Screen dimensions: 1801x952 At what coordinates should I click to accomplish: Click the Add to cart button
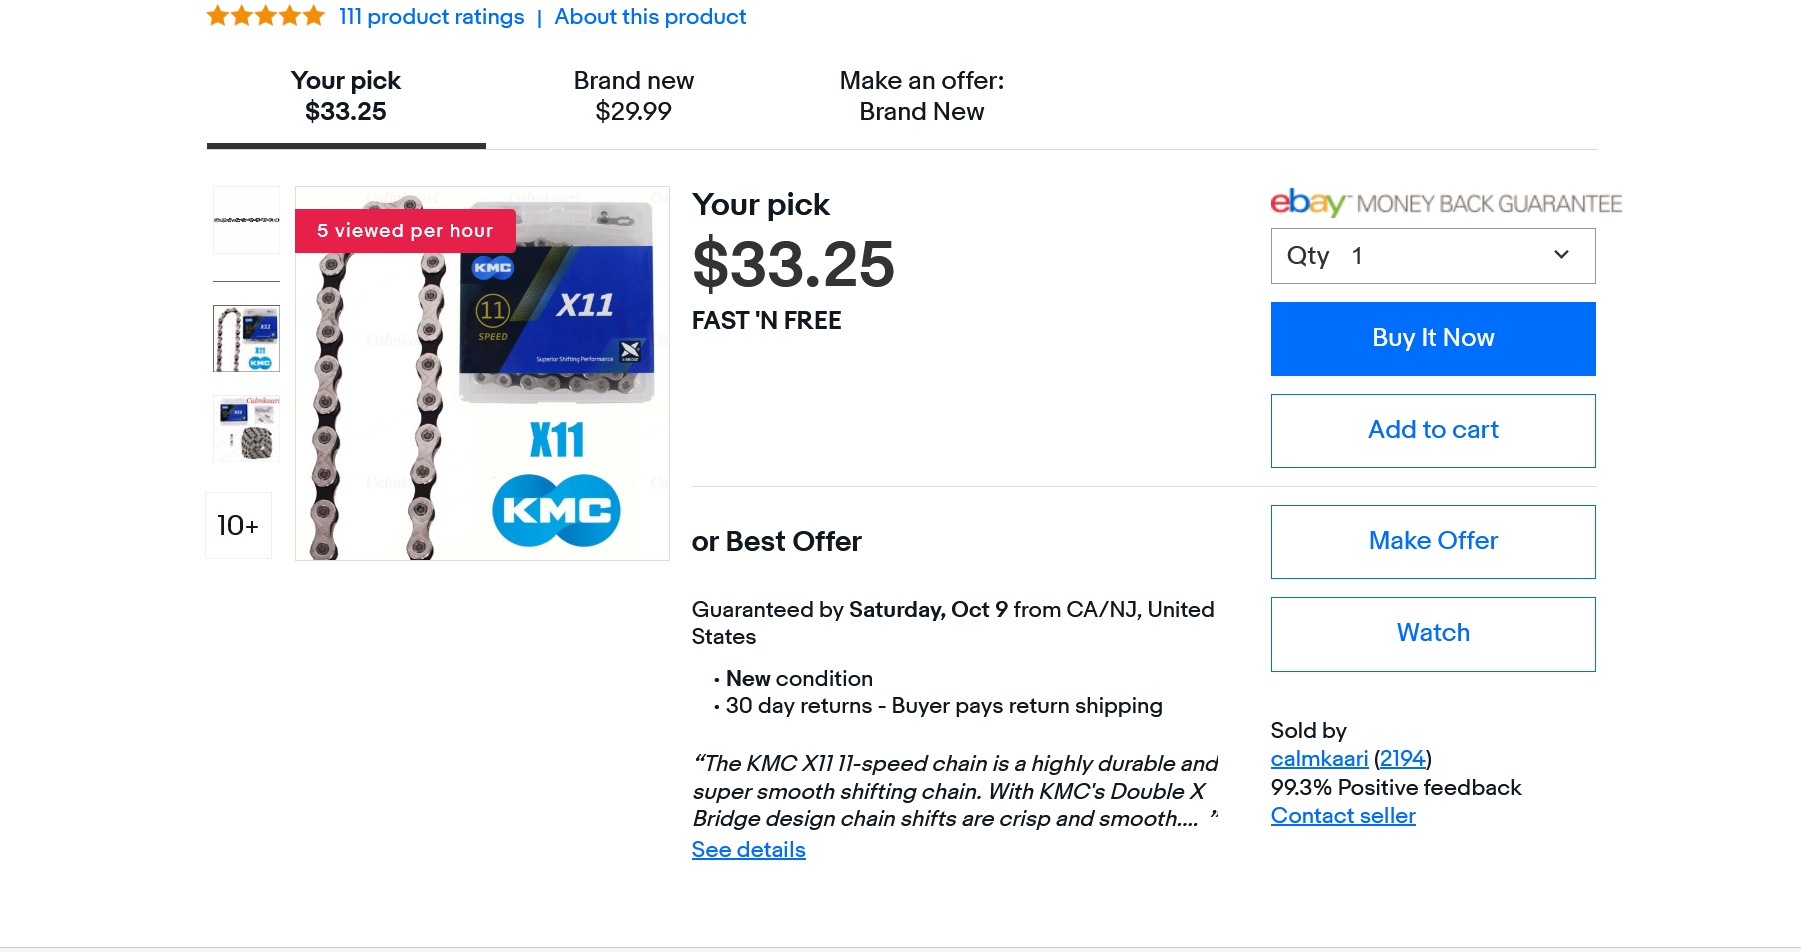pos(1432,430)
